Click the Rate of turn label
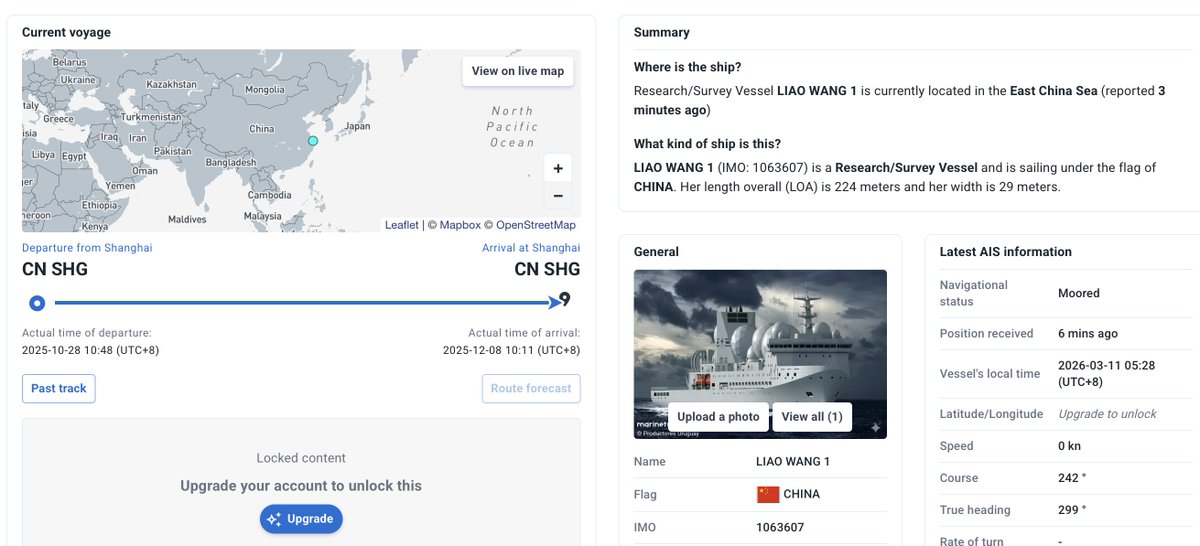1200x546 pixels. [x=975, y=541]
